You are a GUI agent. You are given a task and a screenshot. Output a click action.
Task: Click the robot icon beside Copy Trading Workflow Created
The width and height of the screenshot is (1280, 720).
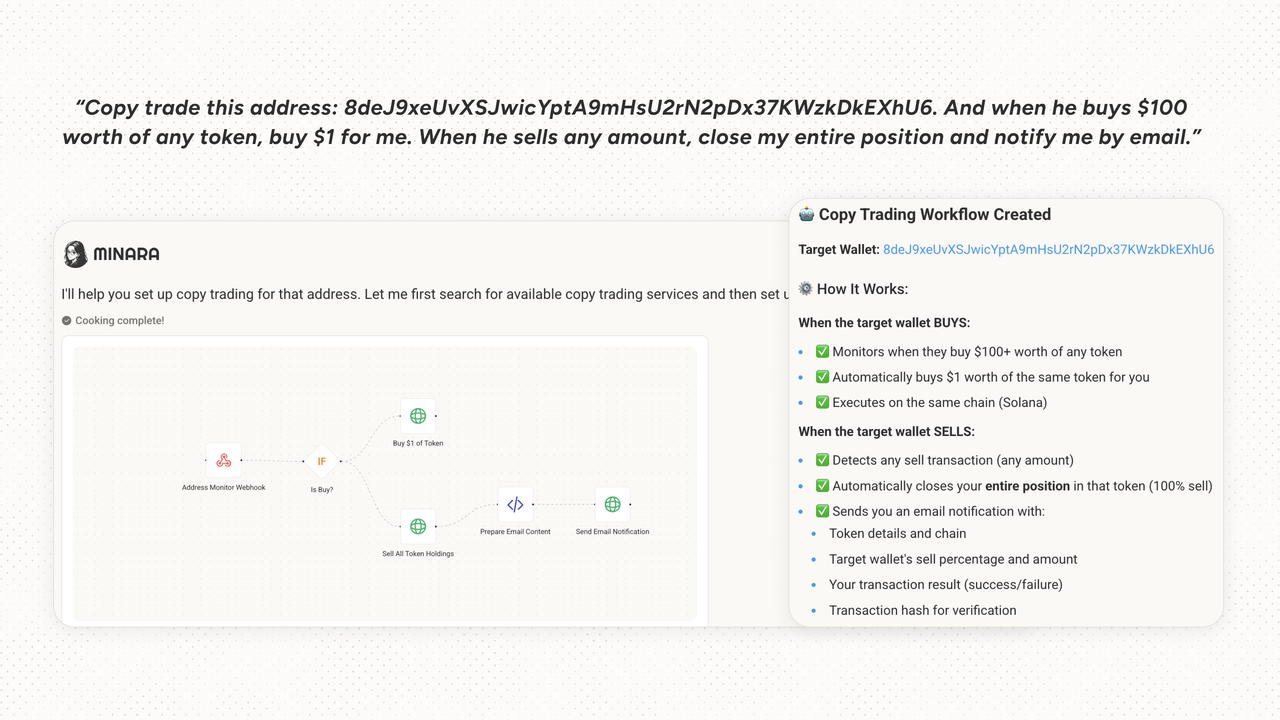pos(806,214)
